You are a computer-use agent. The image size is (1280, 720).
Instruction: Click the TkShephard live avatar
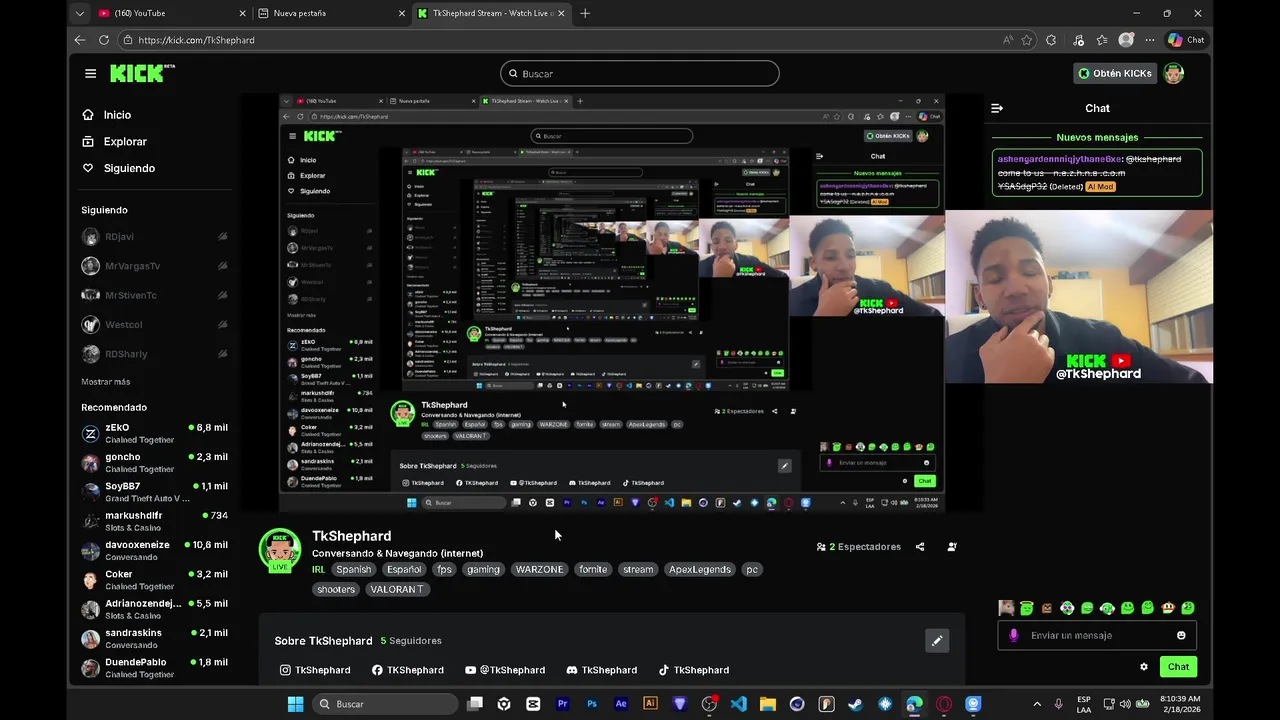click(x=280, y=551)
